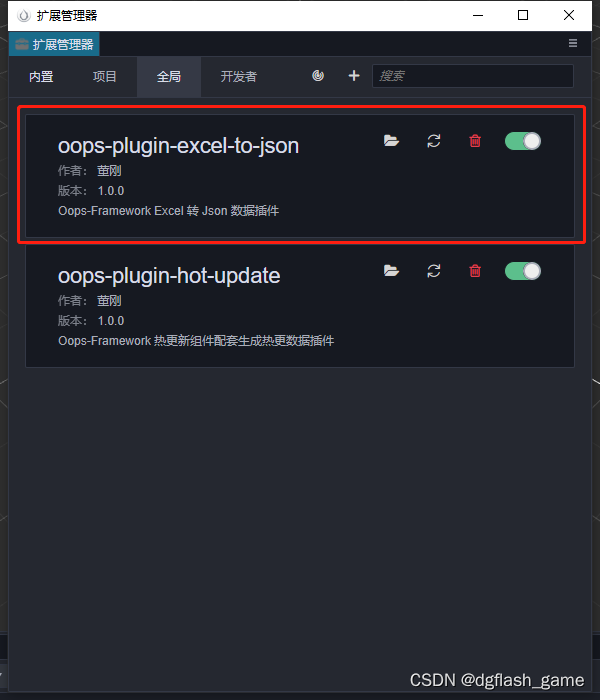The image size is (600, 700).
Task: Open the panel hamburger menu
Action: tap(573, 43)
